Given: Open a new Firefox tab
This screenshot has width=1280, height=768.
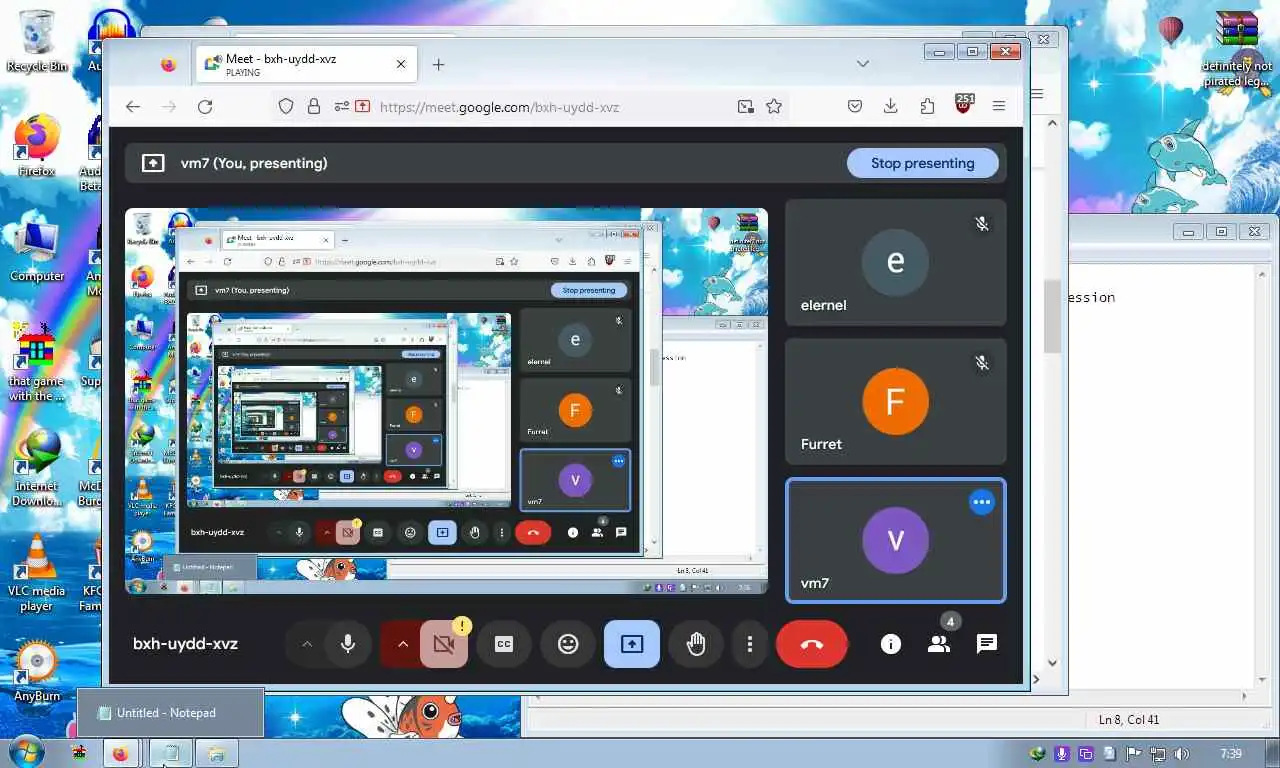Looking at the screenshot, I should [438, 64].
